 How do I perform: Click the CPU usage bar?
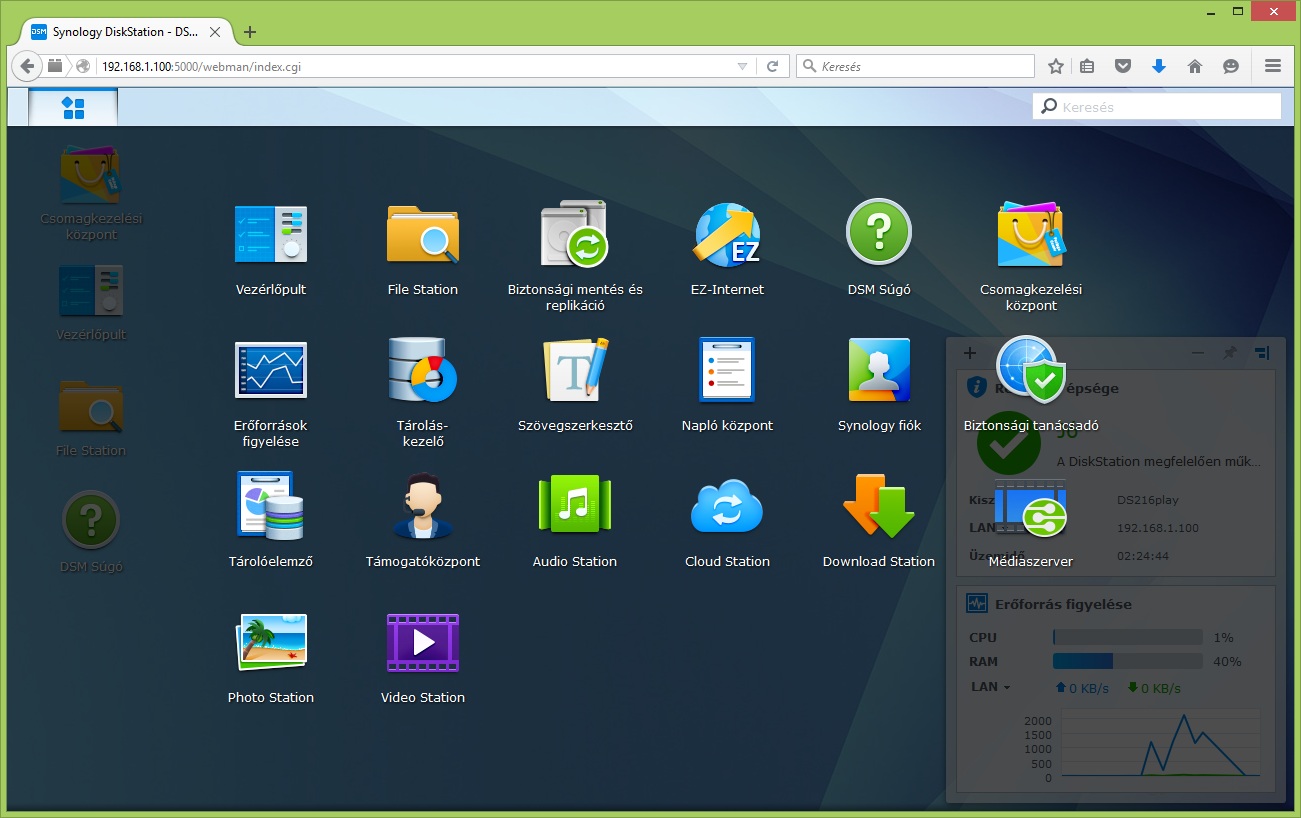[1127, 637]
